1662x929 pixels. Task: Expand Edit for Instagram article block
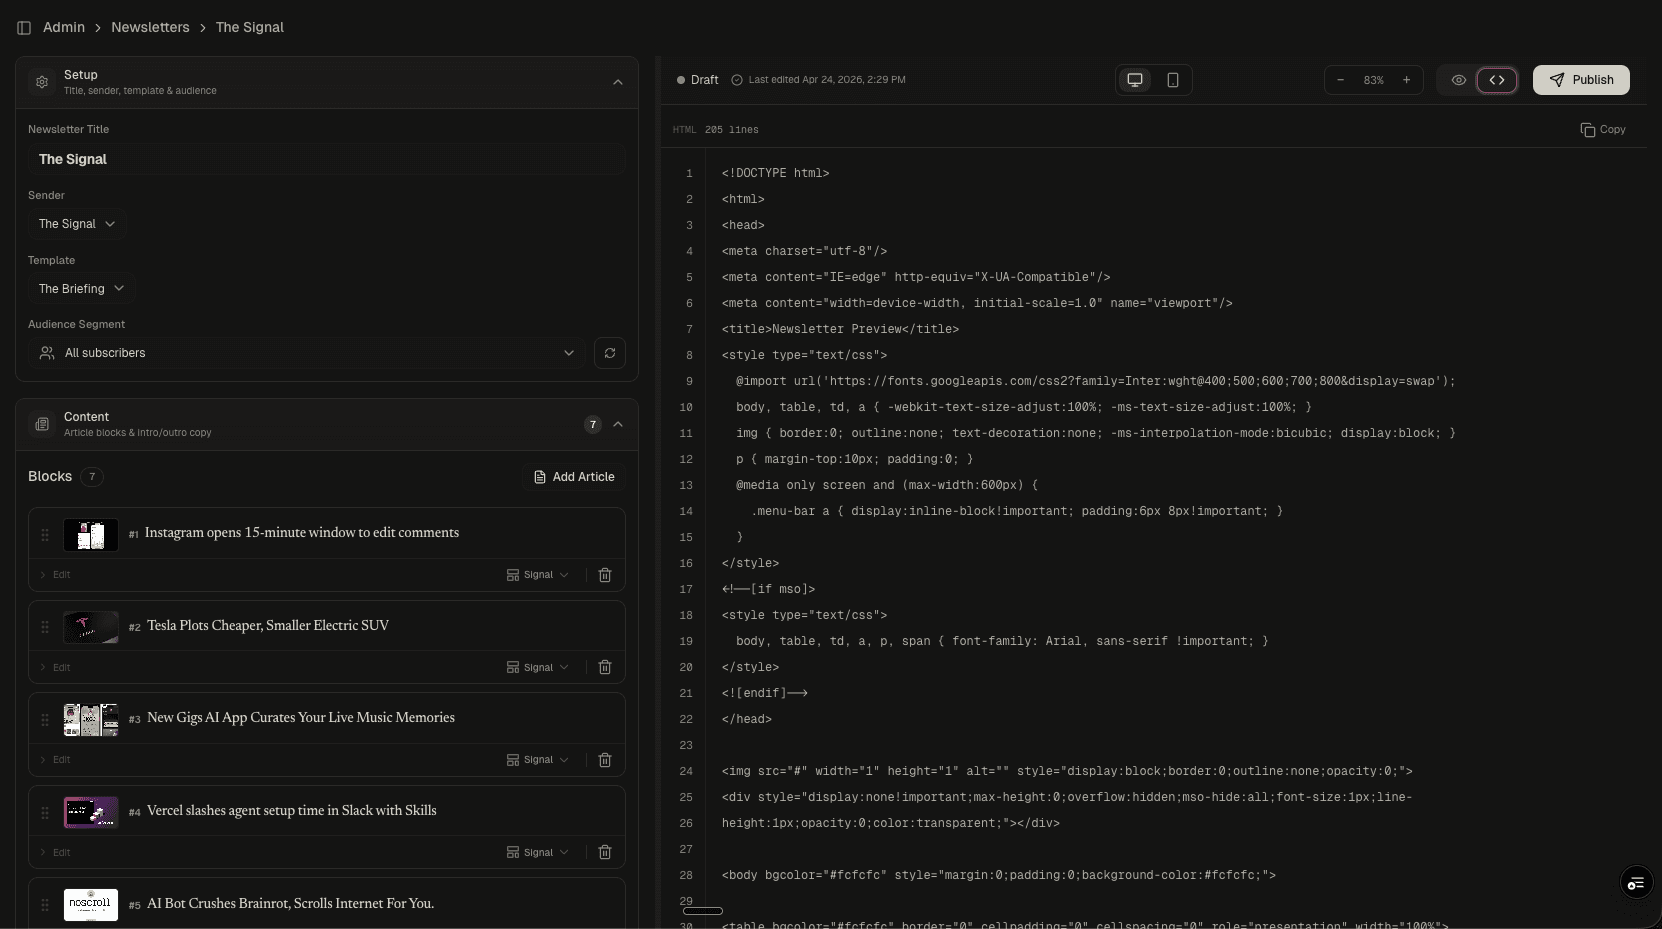click(55, 575)
